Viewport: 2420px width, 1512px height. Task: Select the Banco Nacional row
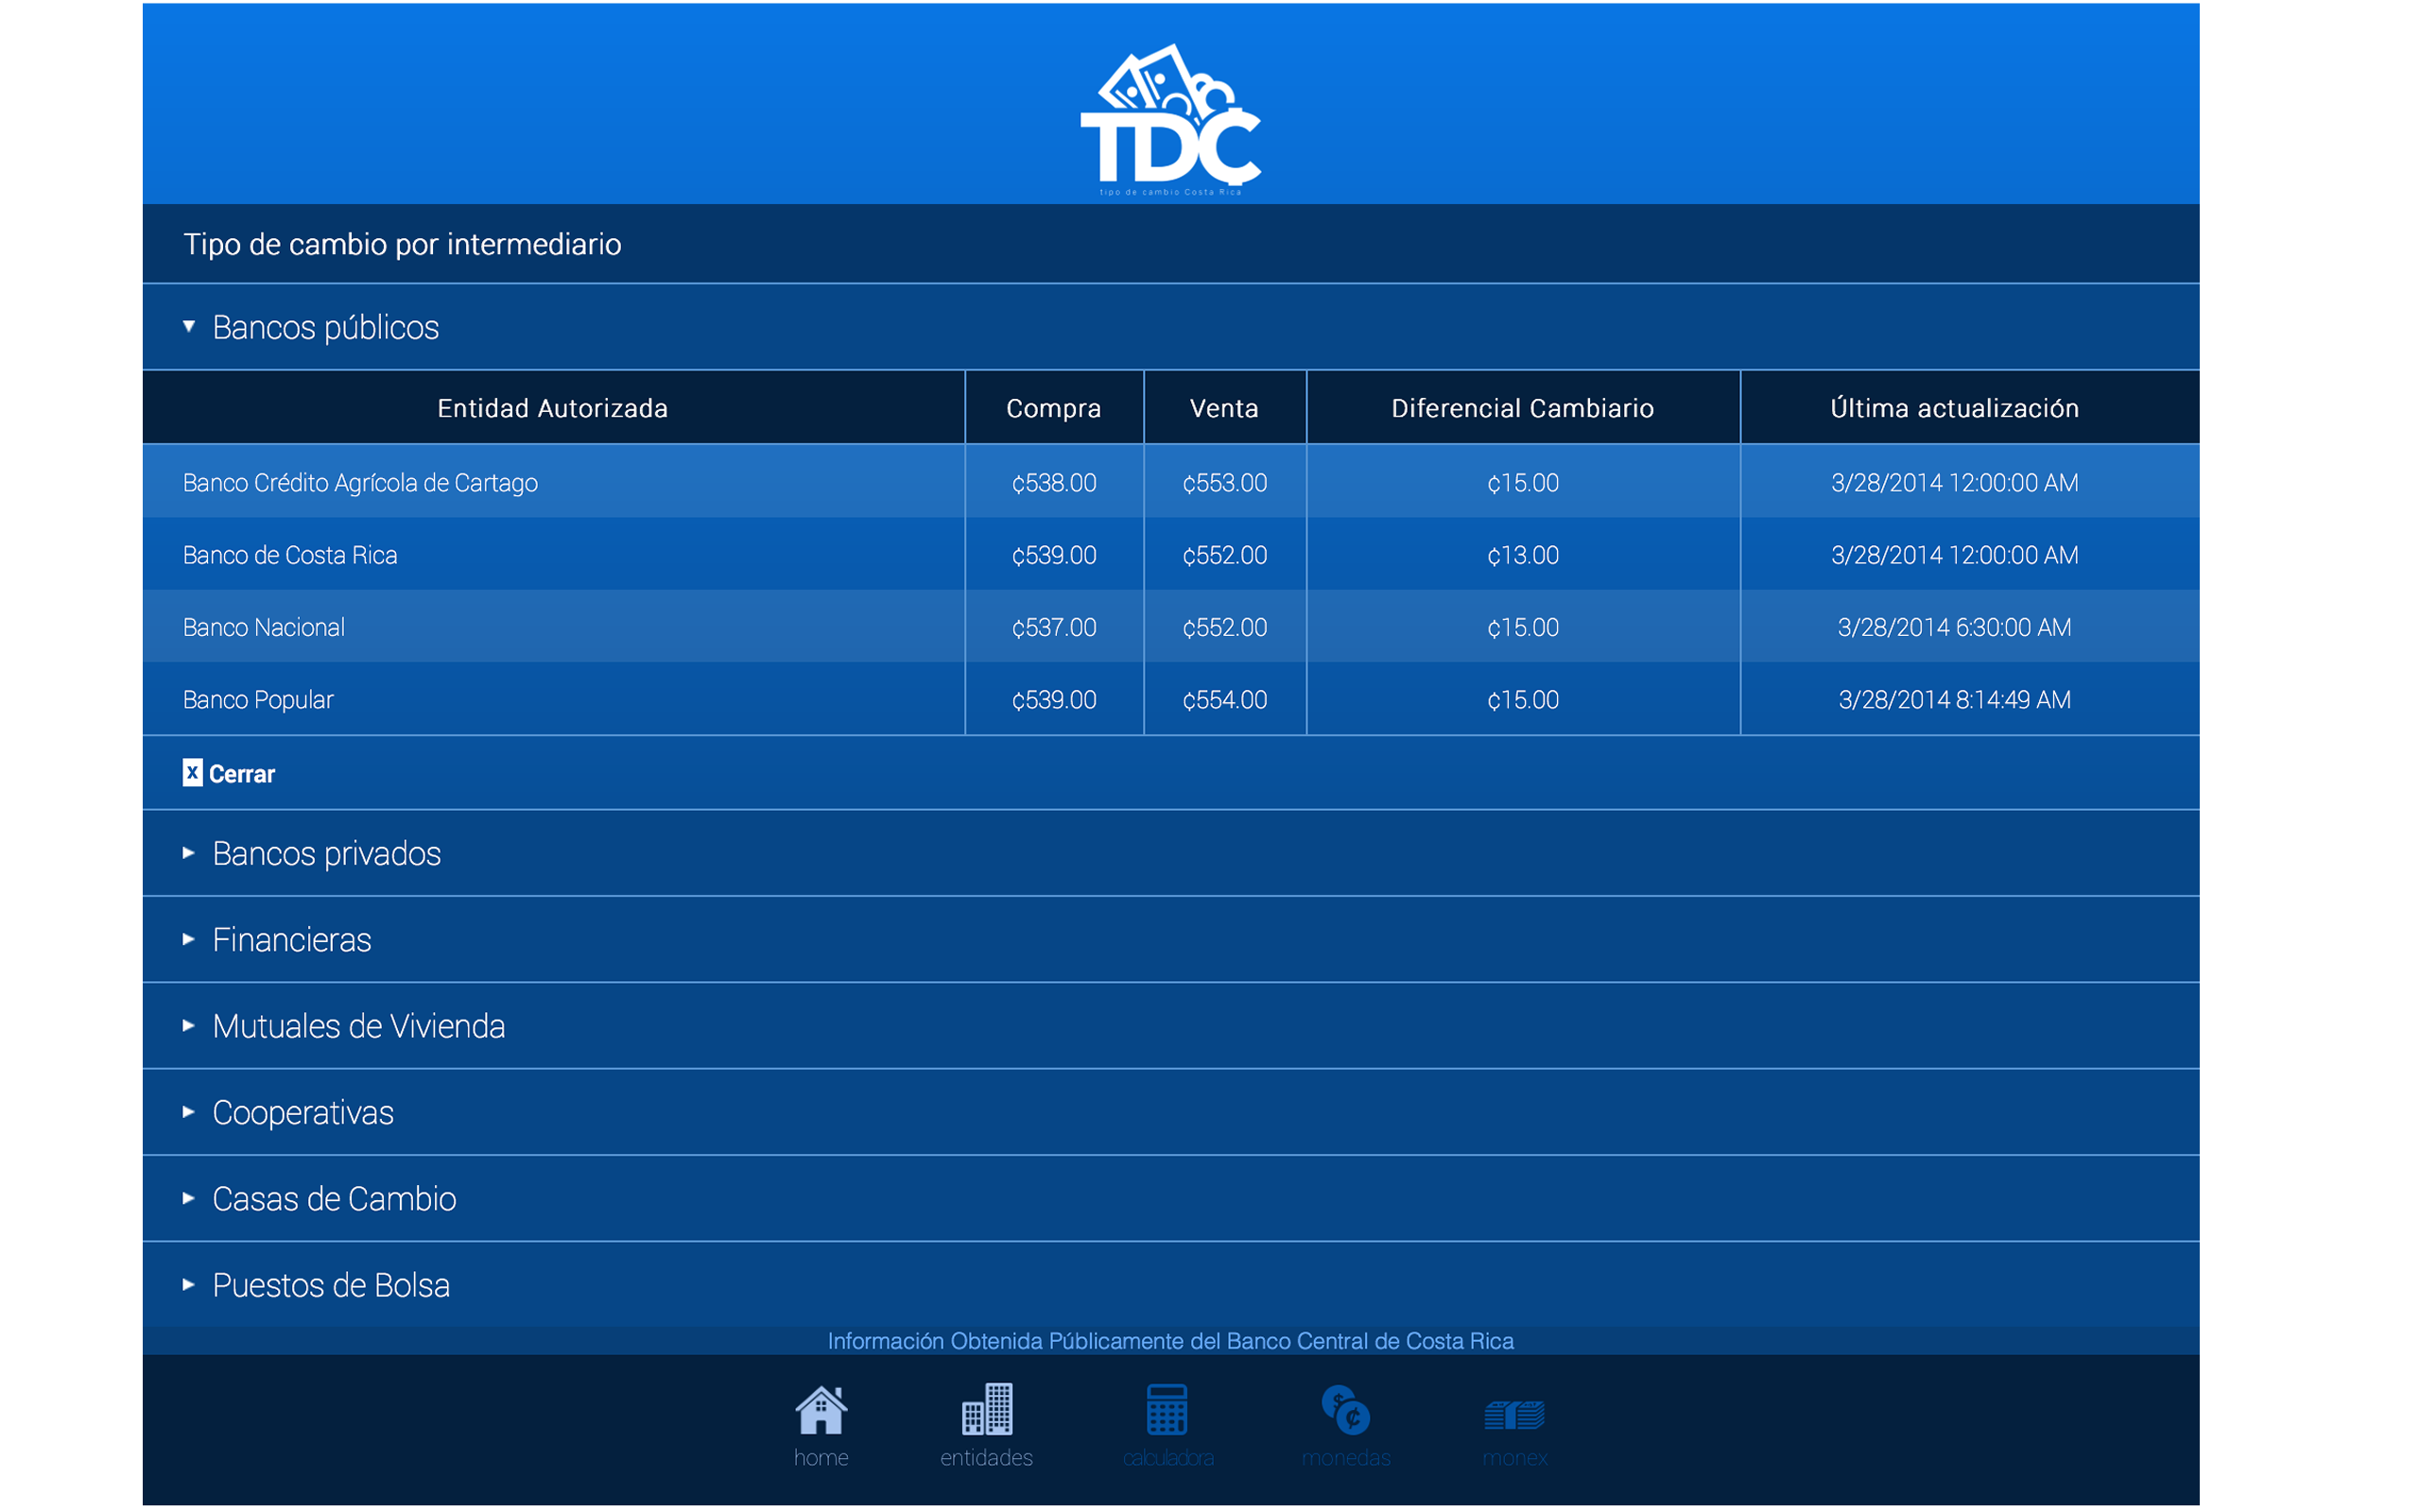(264, 627)
